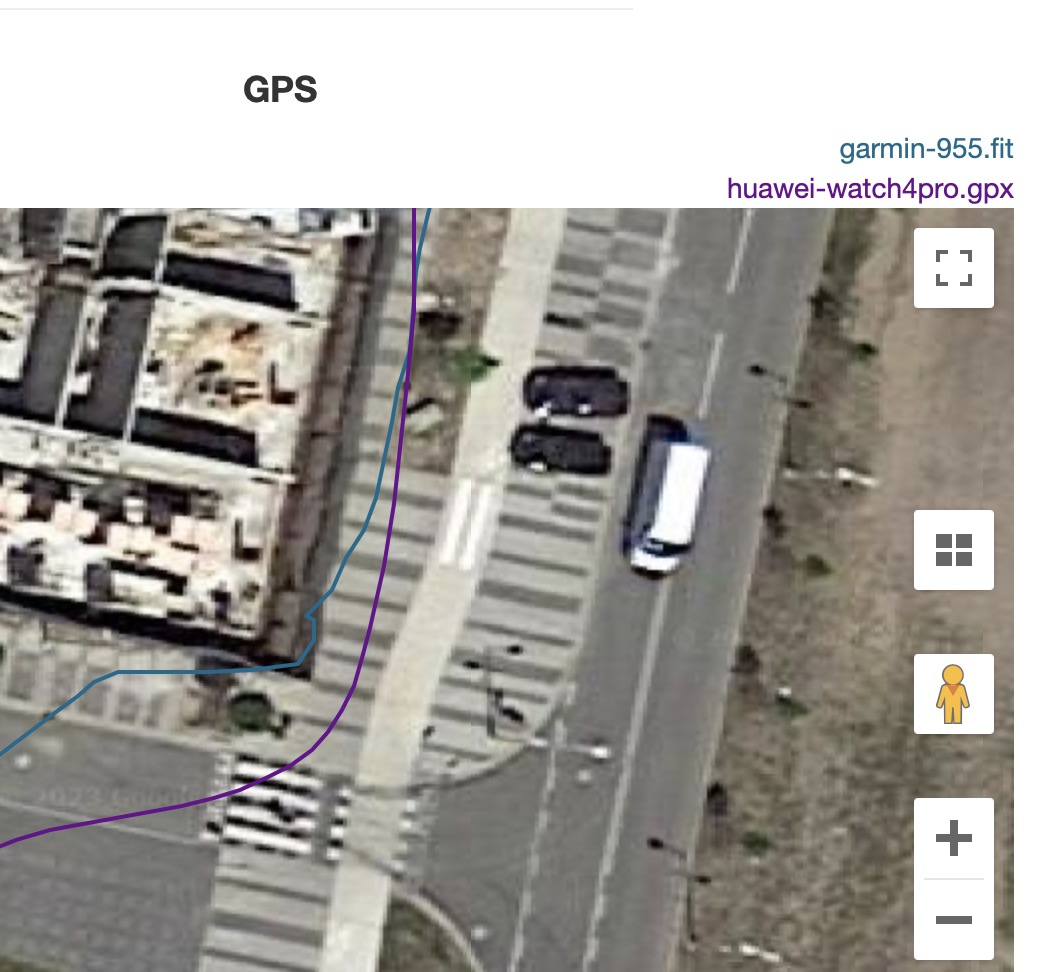1054x972 pixels.
Task: Click the lower black parked car
Action: (x=561, y=448)
